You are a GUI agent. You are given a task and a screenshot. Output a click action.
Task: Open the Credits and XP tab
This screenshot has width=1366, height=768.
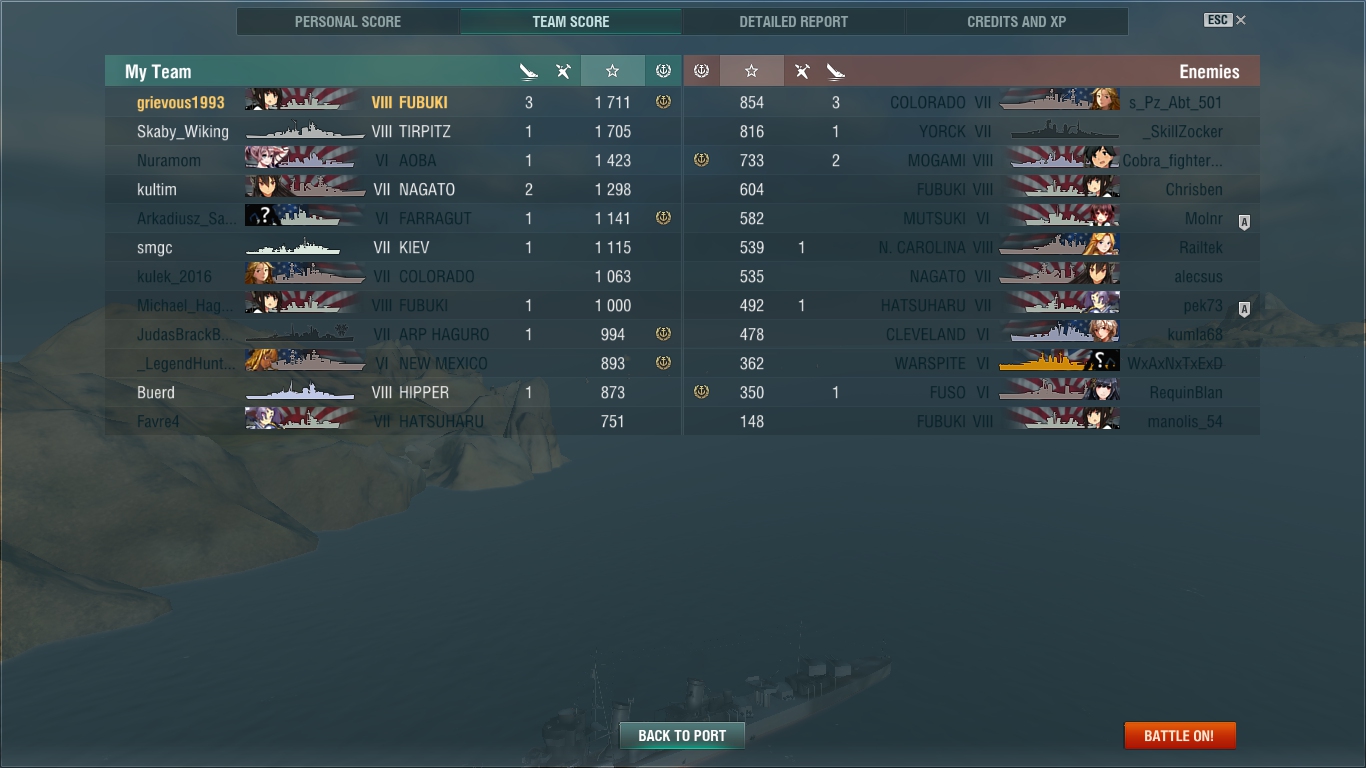[1016, 21]
